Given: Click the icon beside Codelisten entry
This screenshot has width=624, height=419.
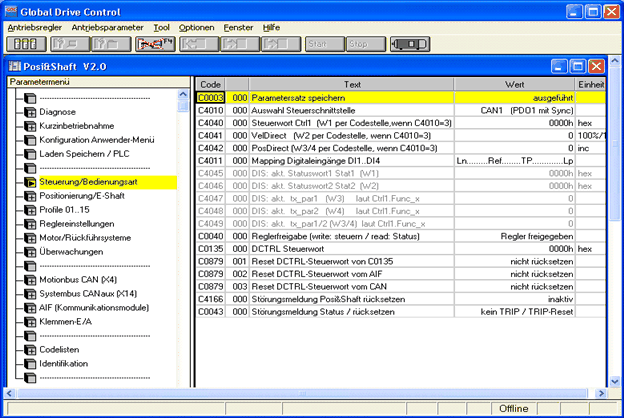Looking at the screenshot, I should (x=30, y=350).
